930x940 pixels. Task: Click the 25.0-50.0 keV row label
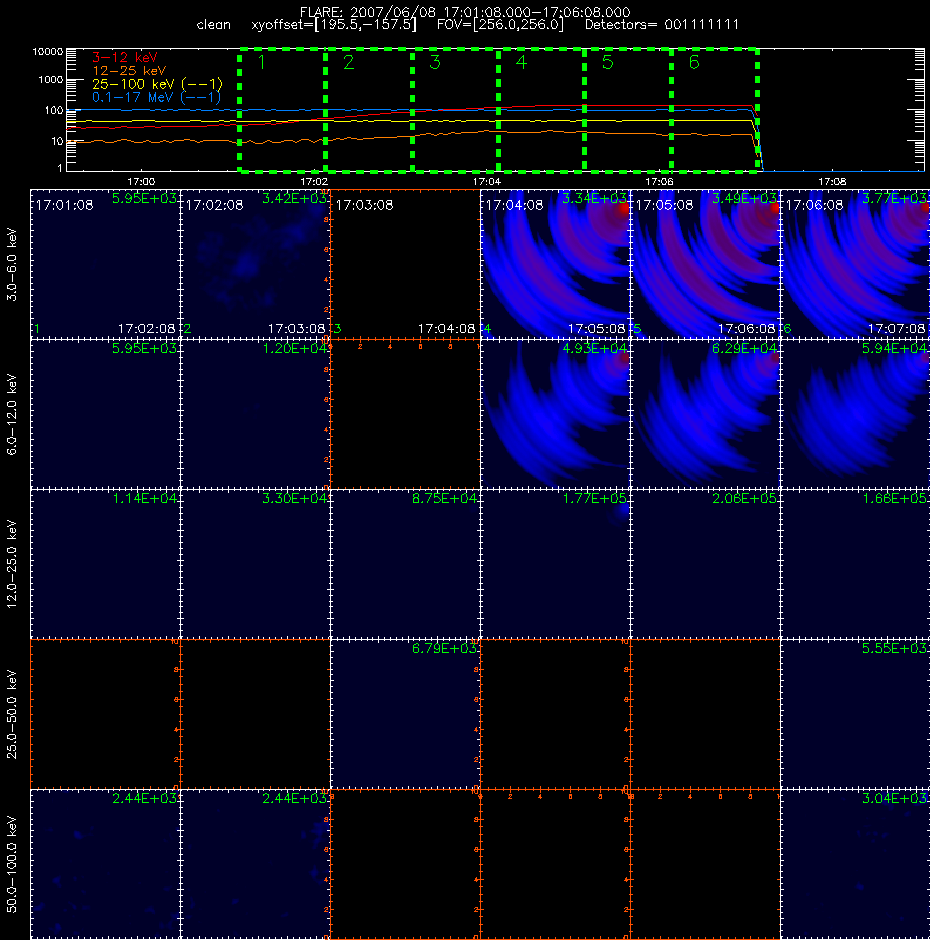(x=12, y=714)
